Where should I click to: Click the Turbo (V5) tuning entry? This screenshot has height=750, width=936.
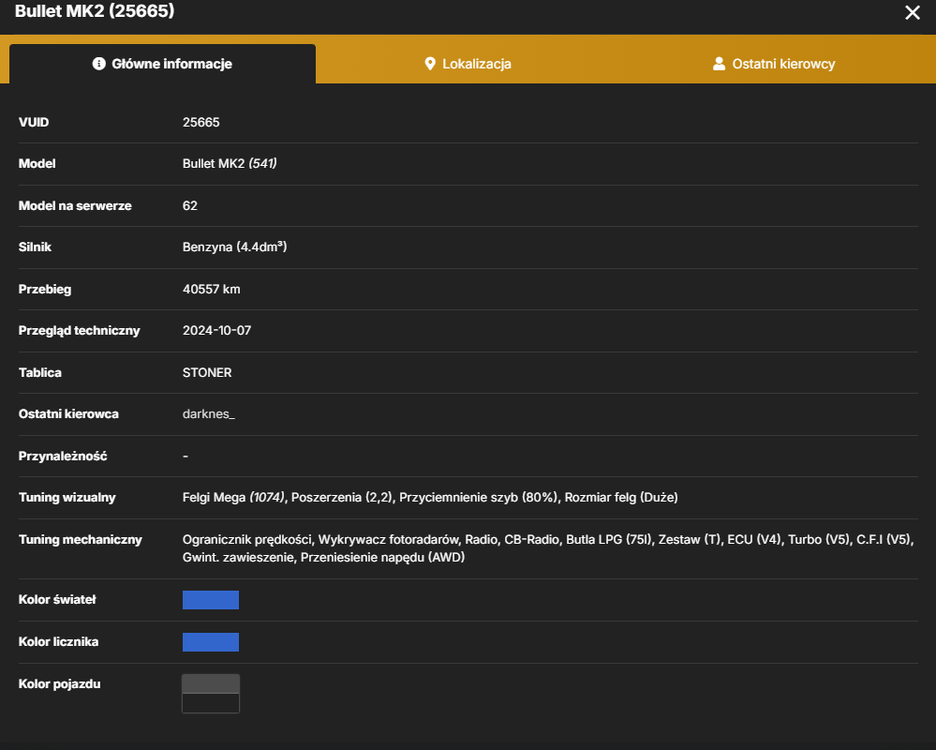pos(819,540)
